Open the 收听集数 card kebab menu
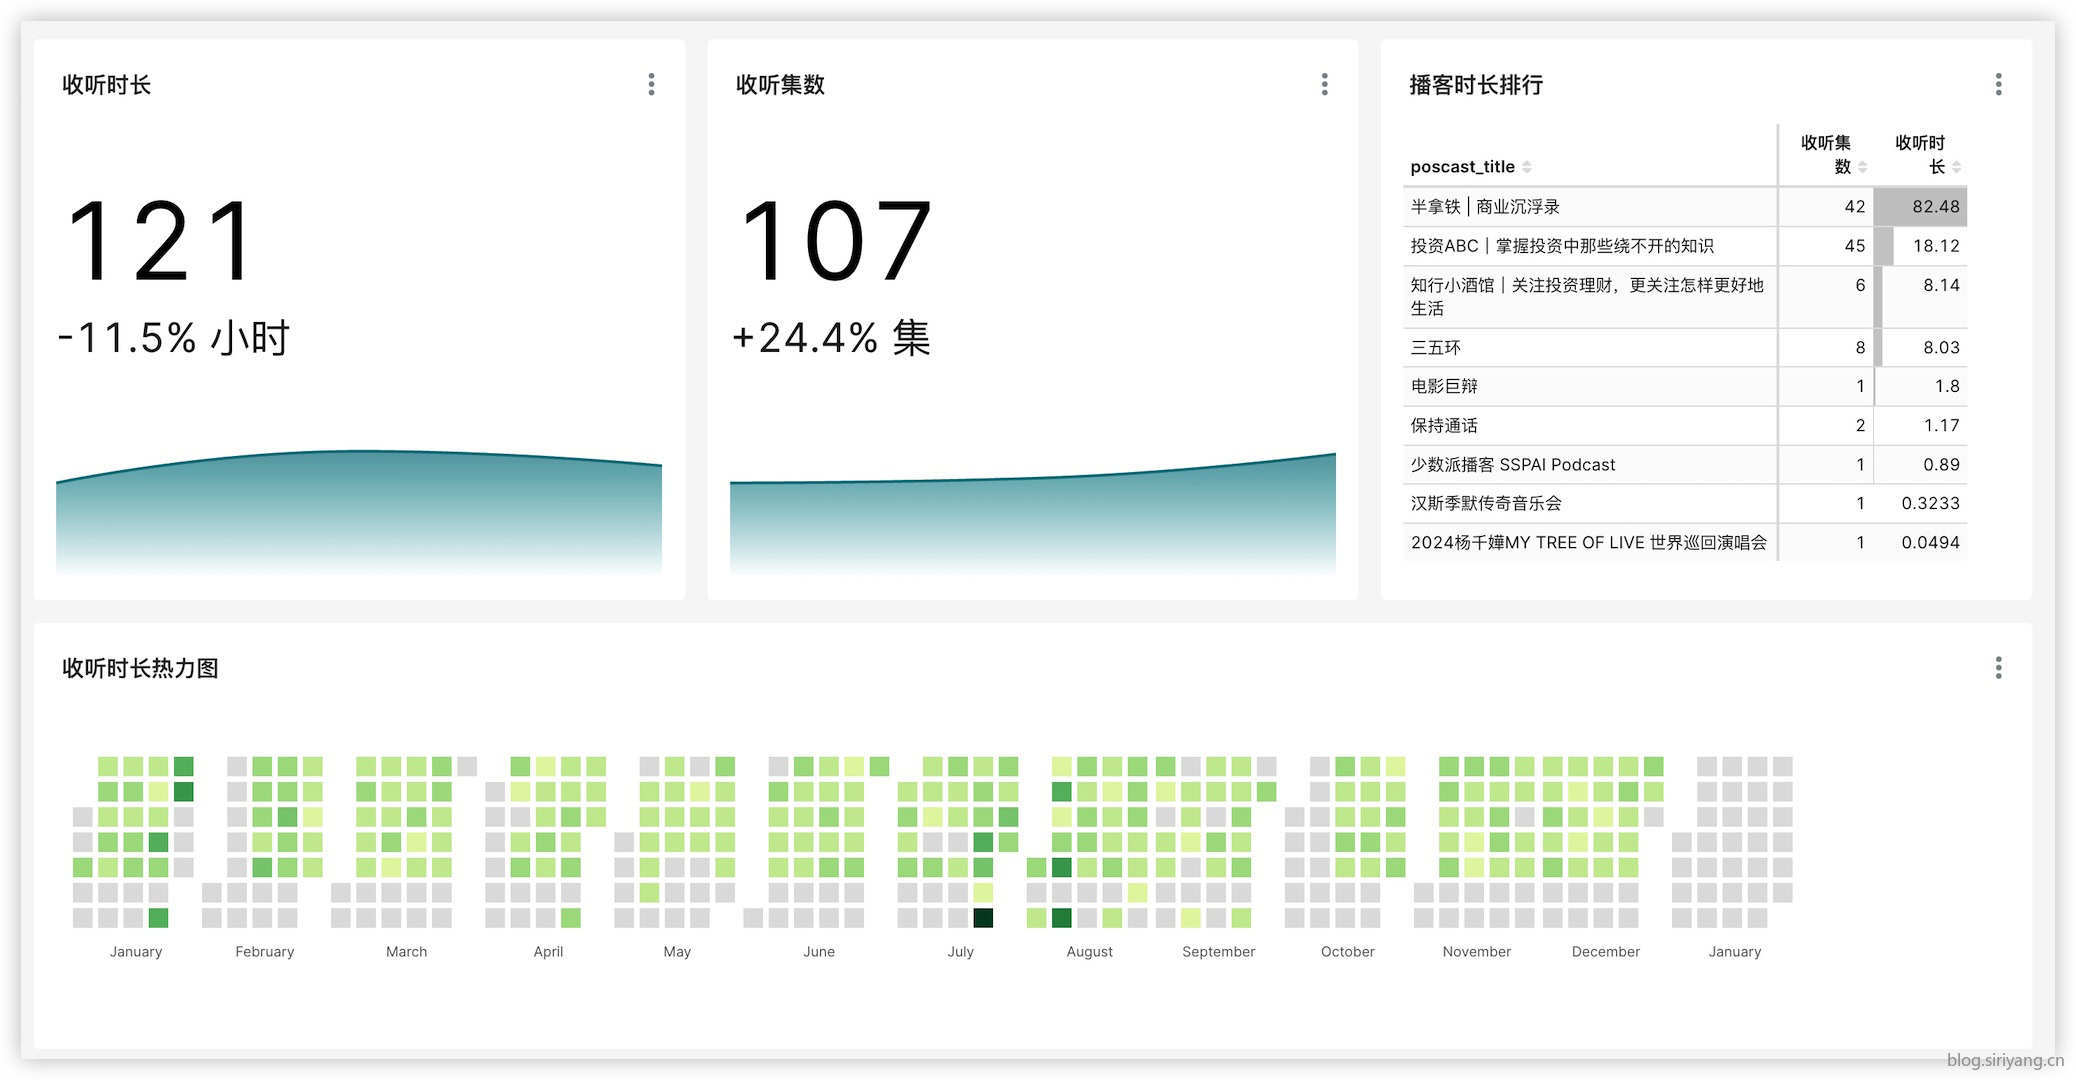Viewport: 2076px width, 1080px height. [1324, 84]
